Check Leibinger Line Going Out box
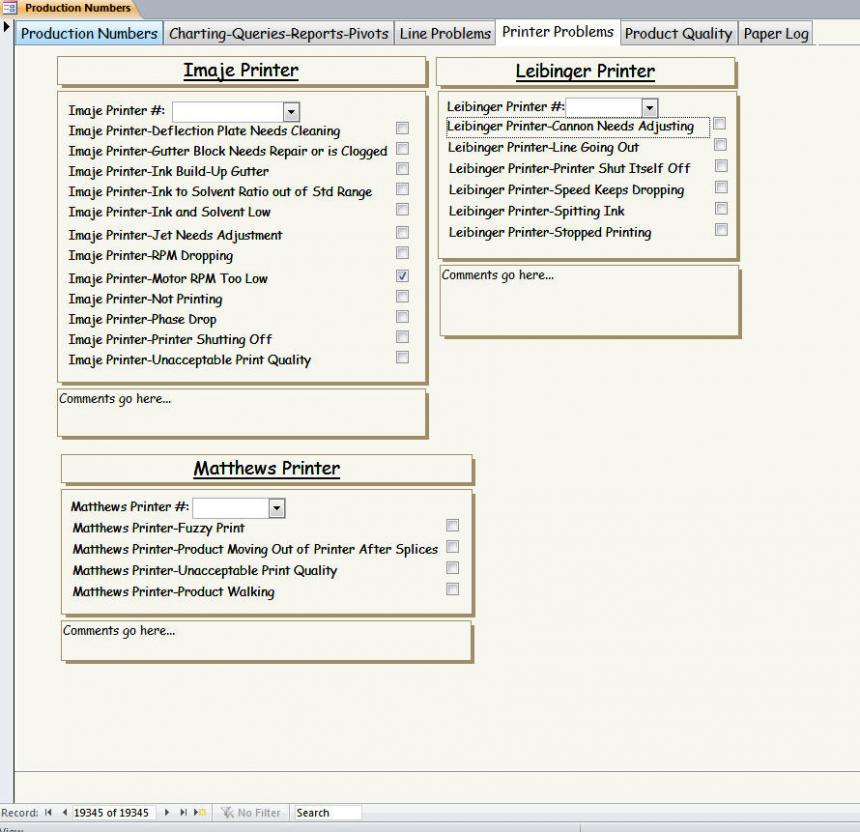The width and height of the screenshot is (860, 832). point(721,145)
